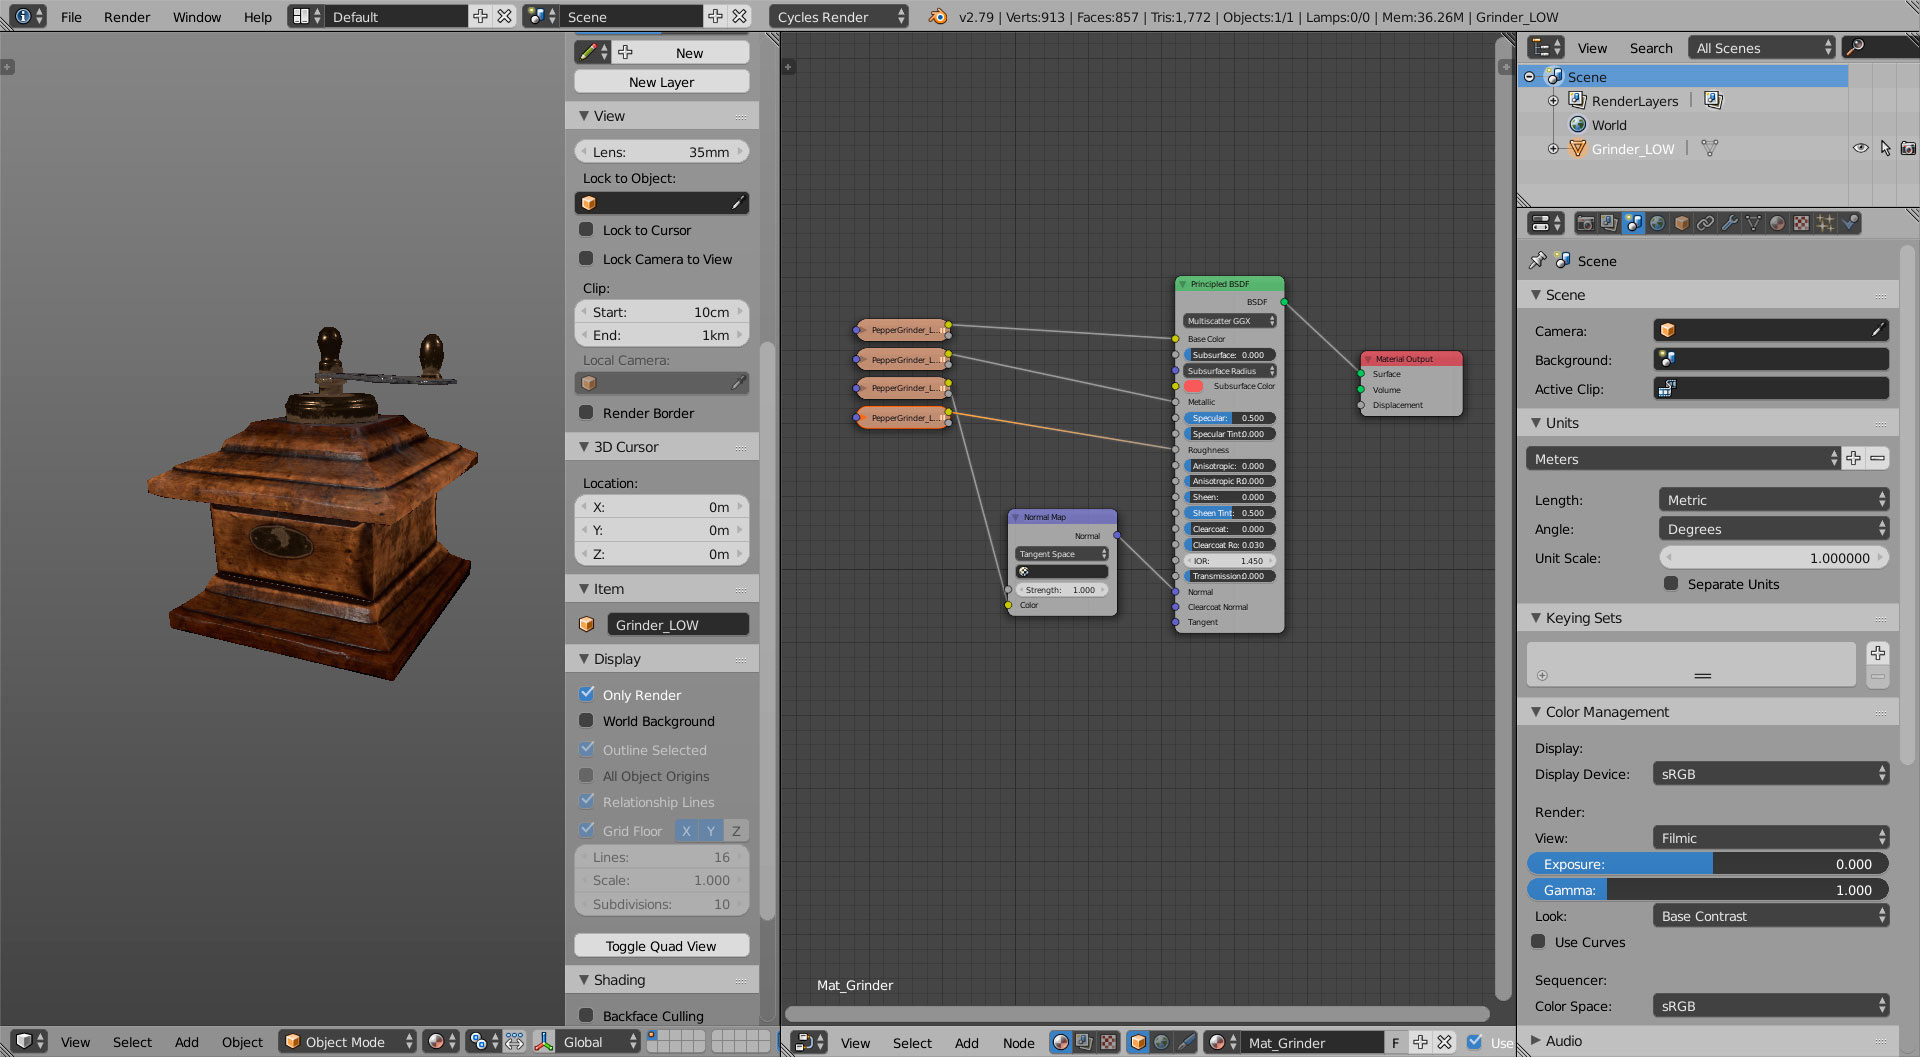This screenshot has height=1057, width=1920.
Task: Open the Angle Degrees dropdown
Action: click(1773, 529)
